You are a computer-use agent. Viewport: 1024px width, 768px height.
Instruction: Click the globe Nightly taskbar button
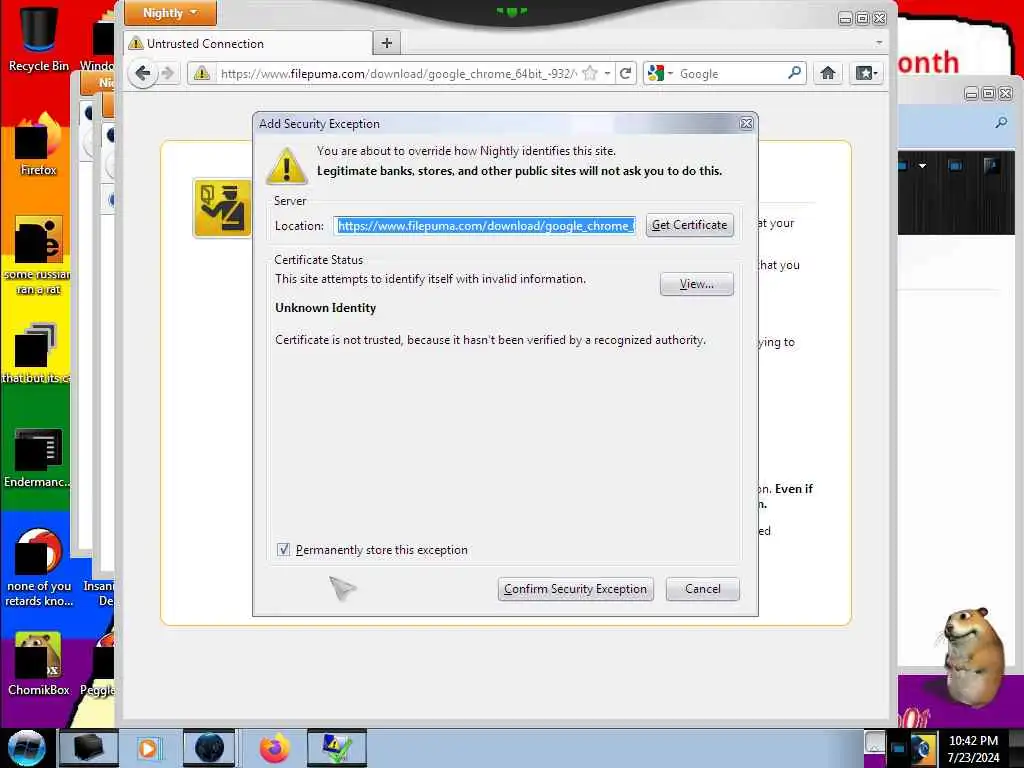click(x=209, y=748)
